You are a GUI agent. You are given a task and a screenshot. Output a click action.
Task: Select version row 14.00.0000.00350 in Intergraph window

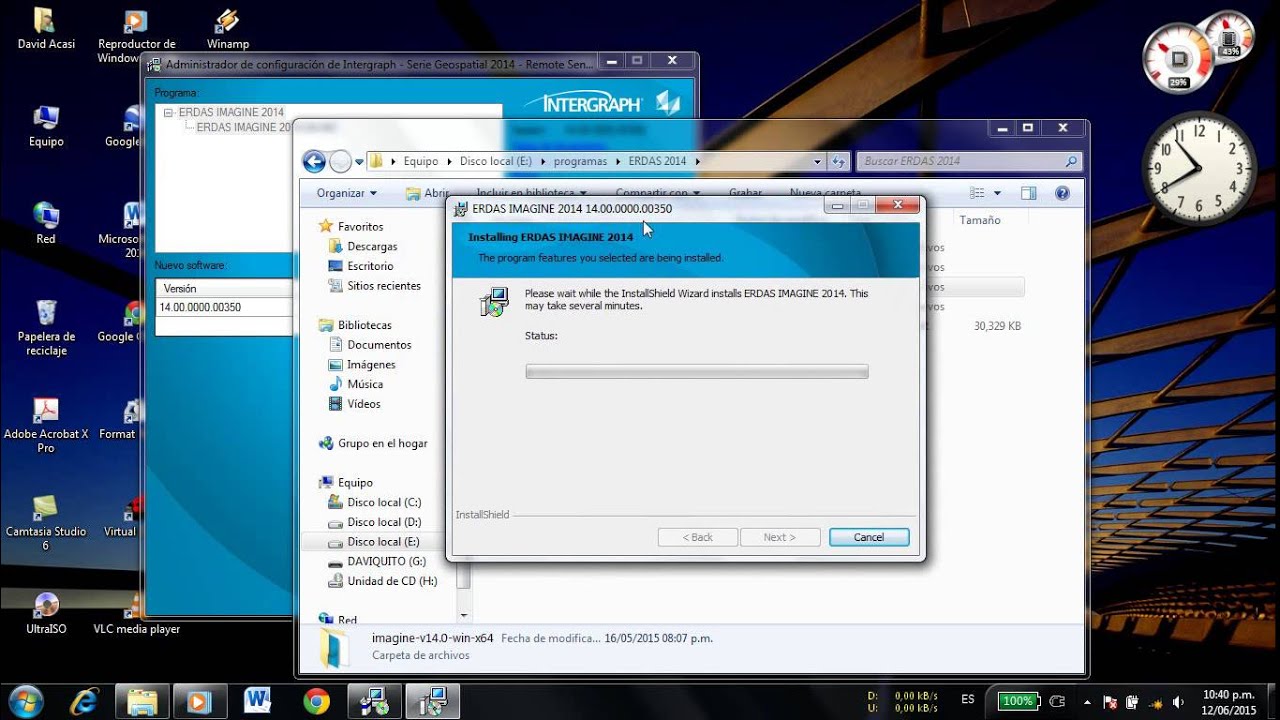click(224, 307)
